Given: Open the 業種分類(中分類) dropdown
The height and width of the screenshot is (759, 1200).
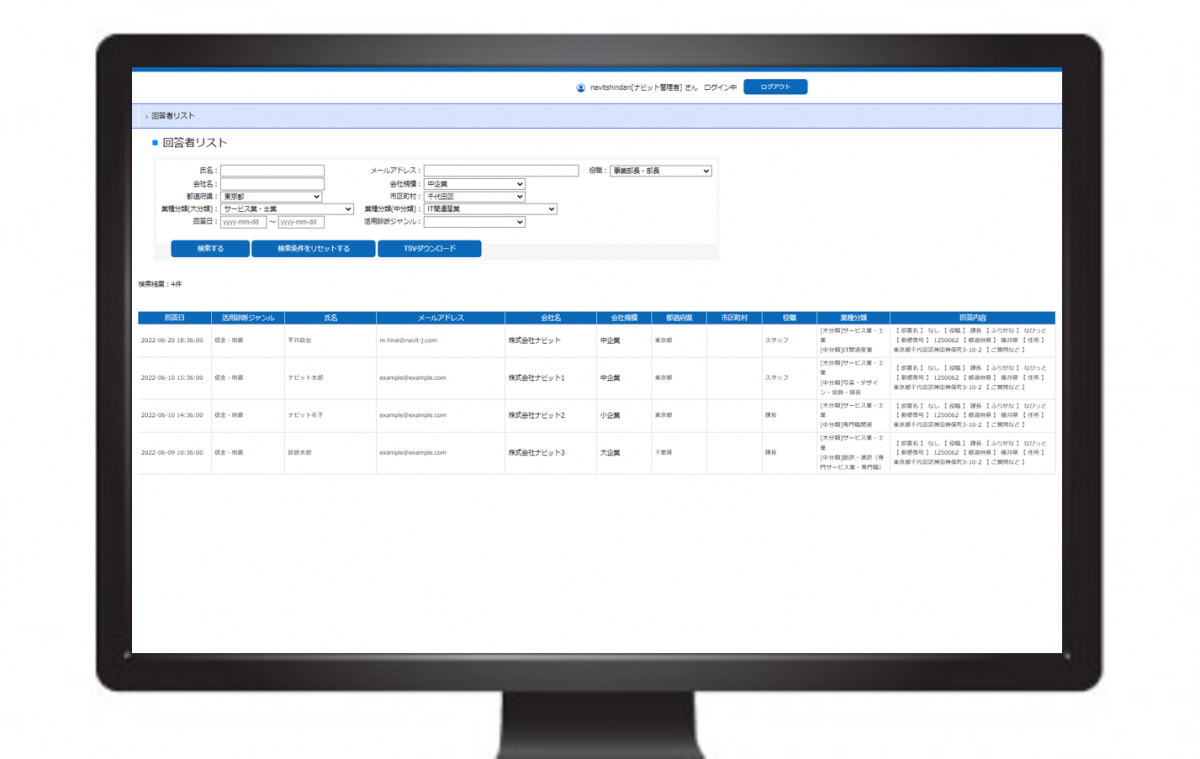Looking at the screenshot, I should click(491, 209).
